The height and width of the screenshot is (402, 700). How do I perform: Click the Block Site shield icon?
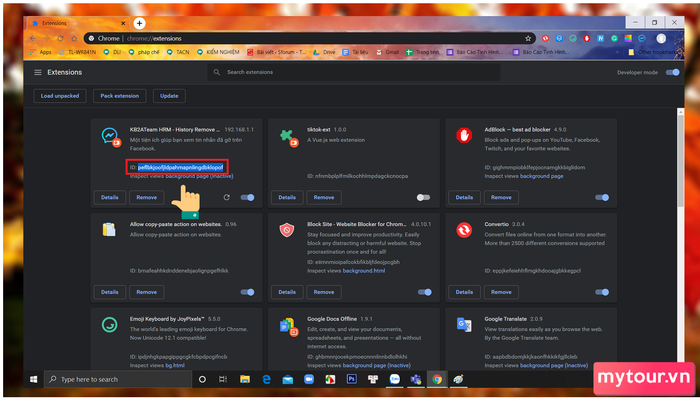click(x=287, y=230)
